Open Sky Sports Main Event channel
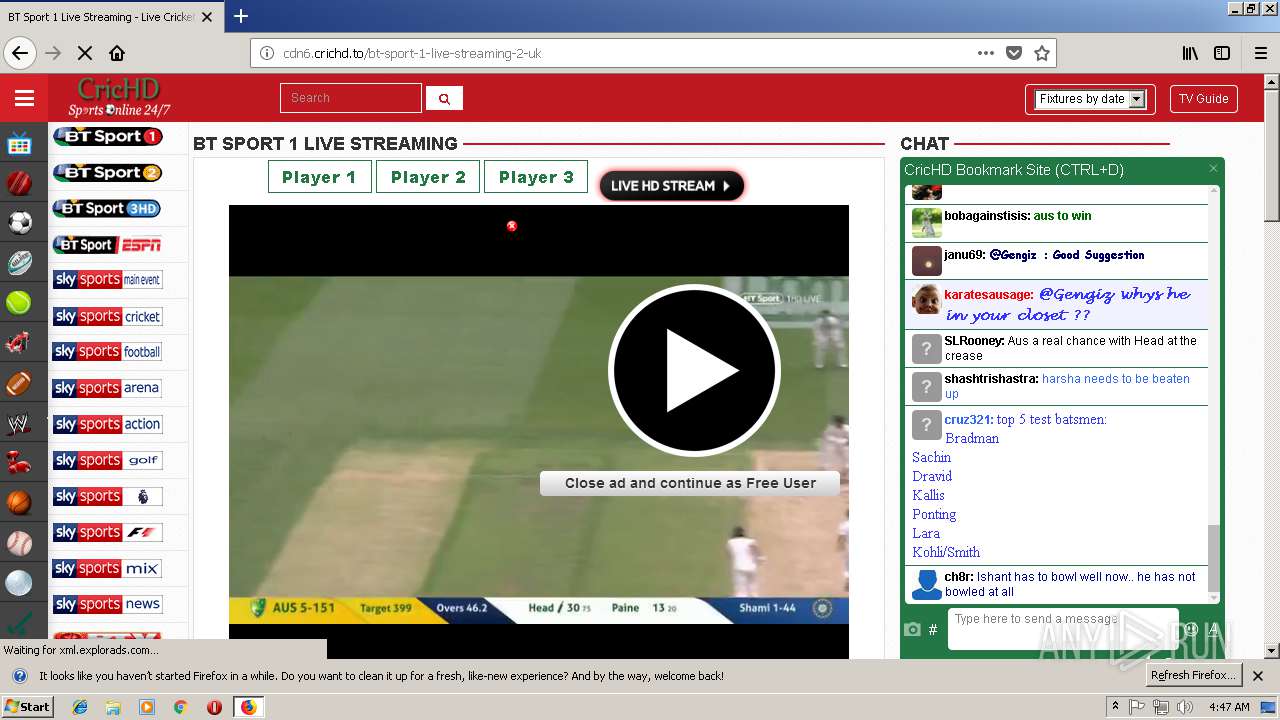This screenshot has width=1280, height=720. pyautogui.click(x=108, y=280)
